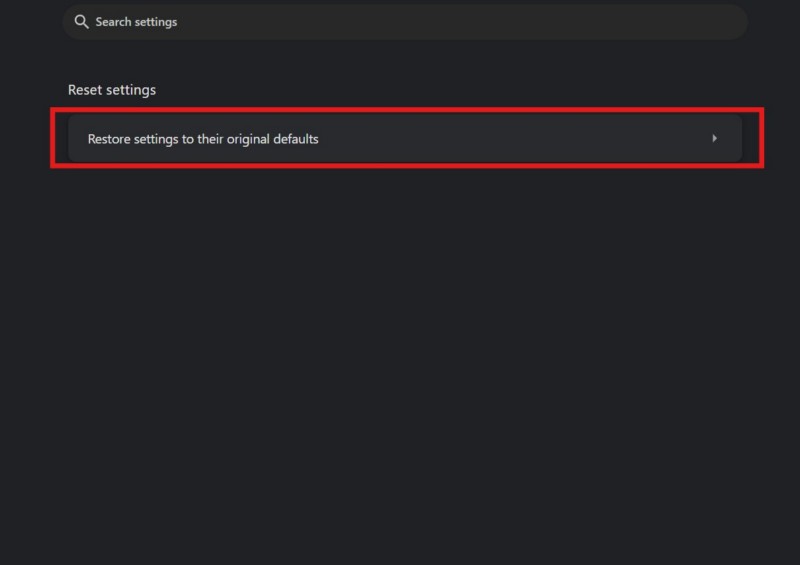The image size is (800, 565).
Task: Click the "Reset settings" title text
Action: pos(112,90)
